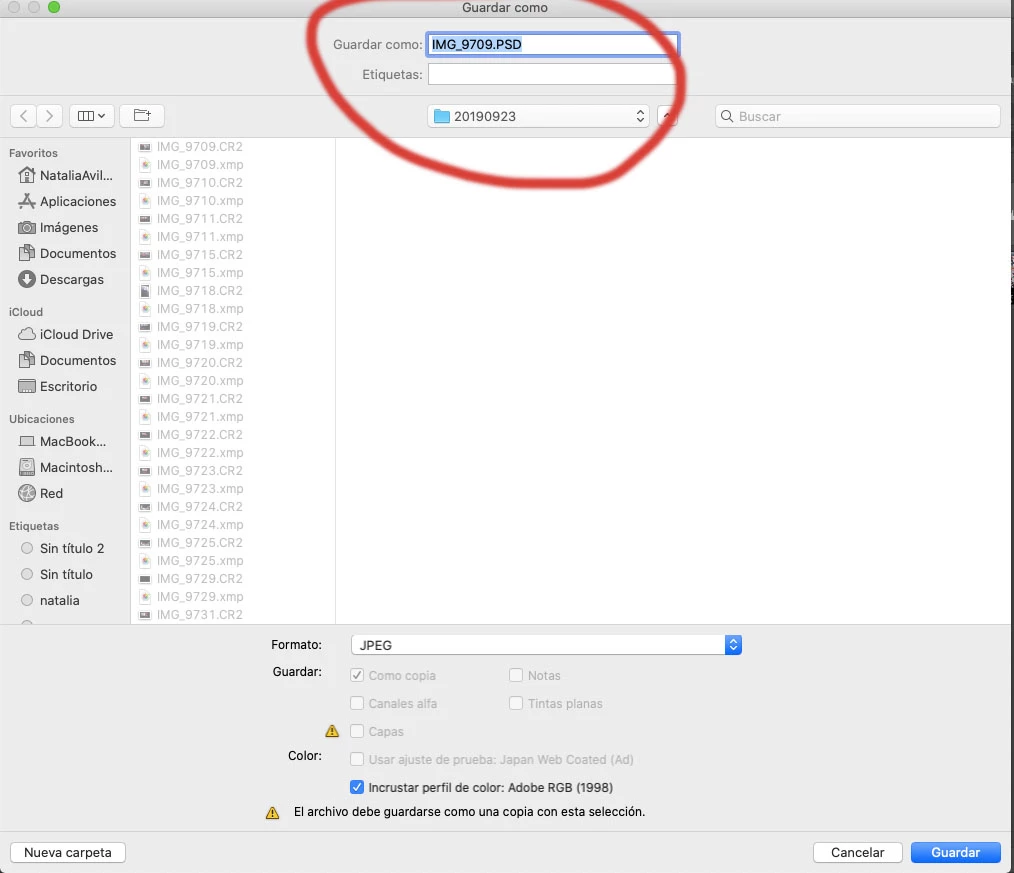Image resolution: width=1014 pixels, height=873 pixels.
Task: Open Macintosh disk location
Action: tap(65, 467)
